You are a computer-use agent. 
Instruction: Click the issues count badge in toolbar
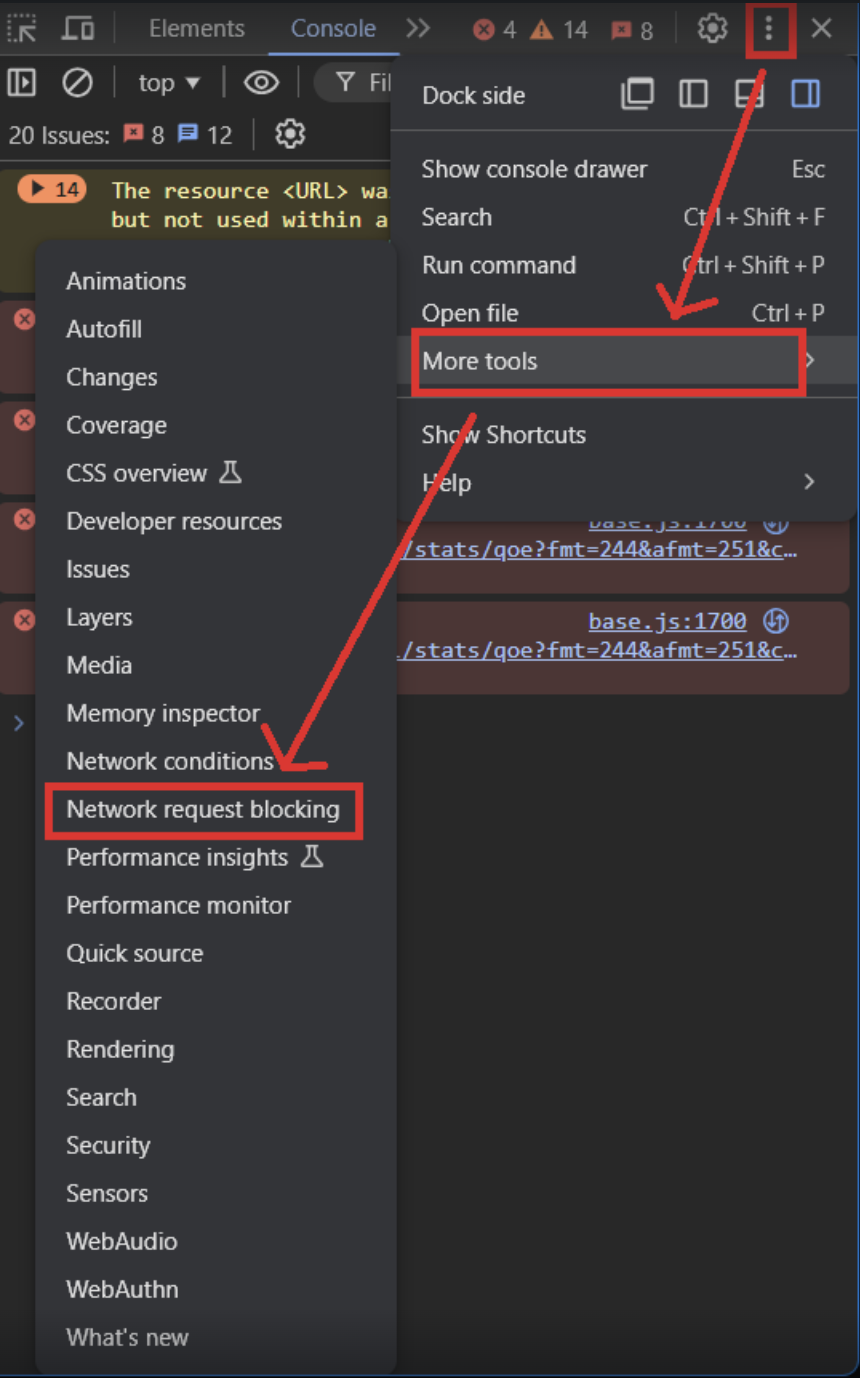[x=632, y=30]
